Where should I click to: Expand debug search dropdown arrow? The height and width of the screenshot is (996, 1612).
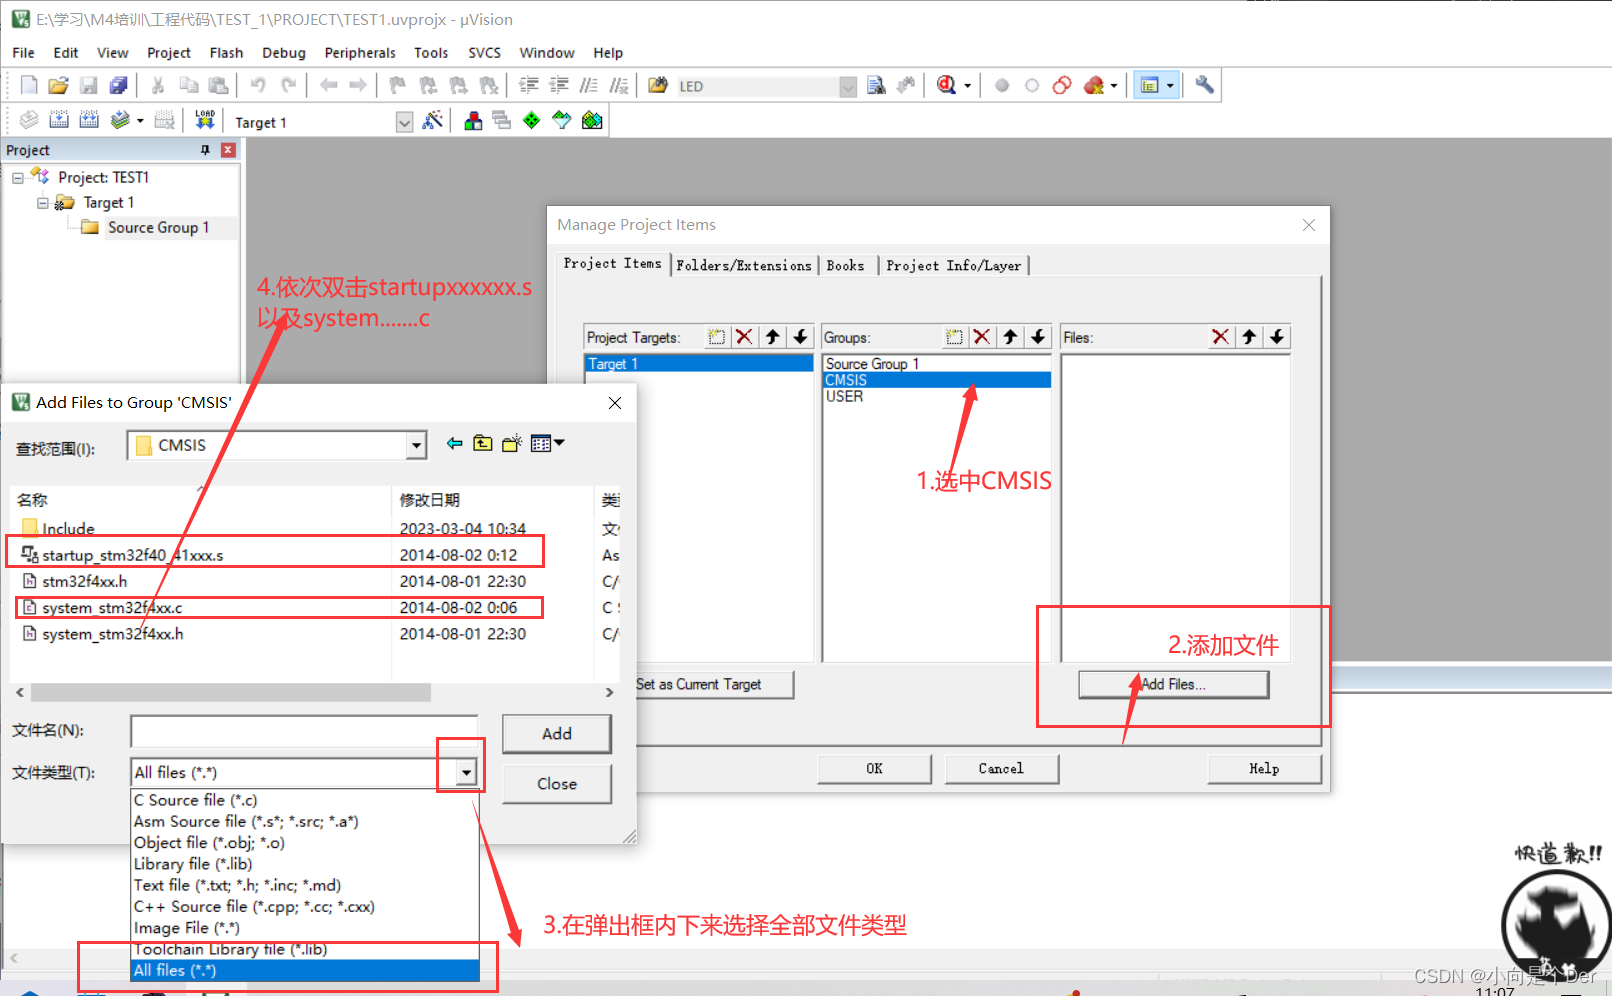[x=967, y=86]
